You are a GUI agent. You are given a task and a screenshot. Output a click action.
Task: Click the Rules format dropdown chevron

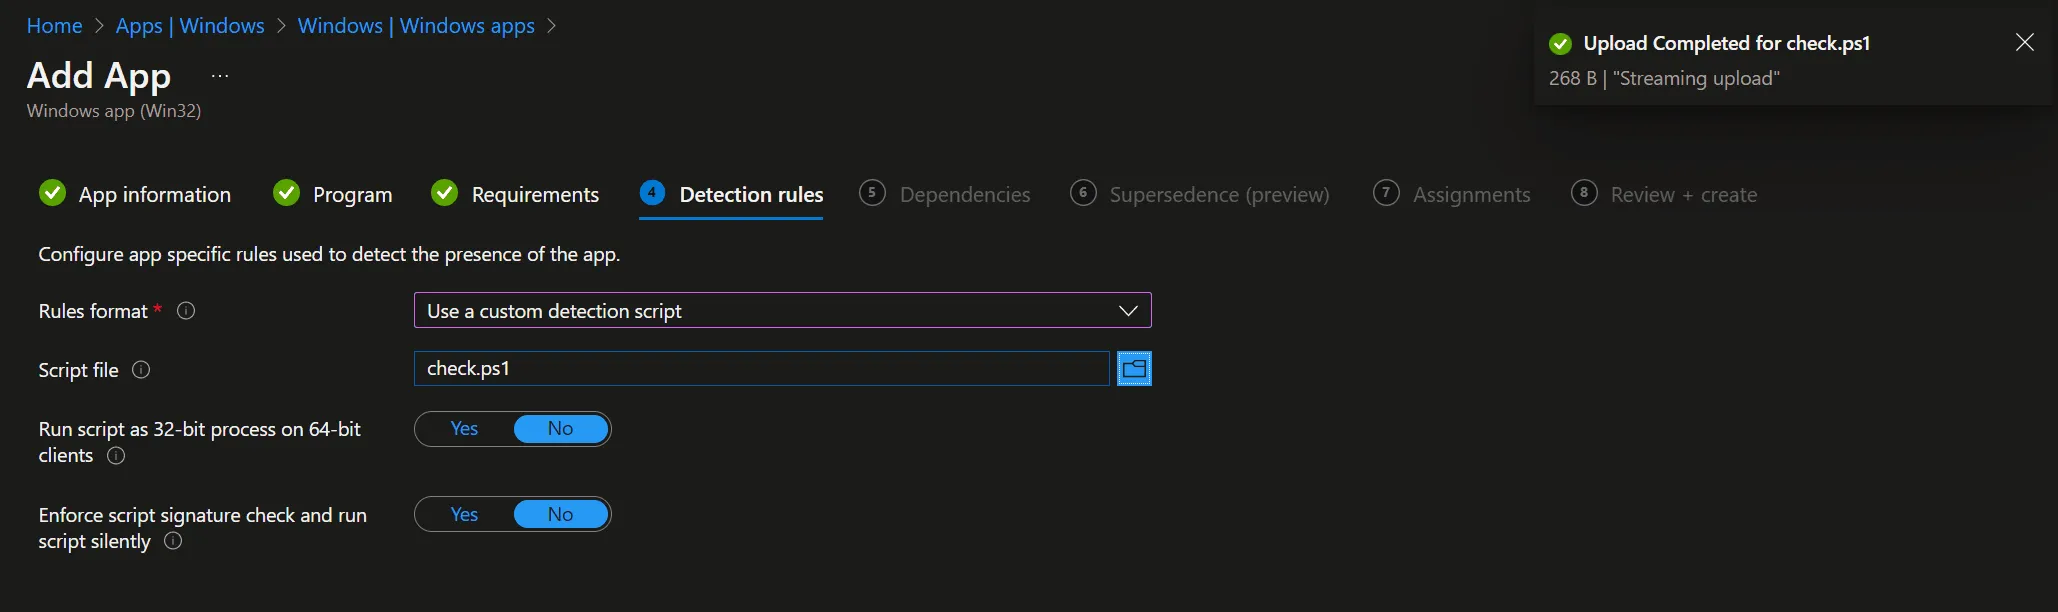click(x=1128, y=311)
